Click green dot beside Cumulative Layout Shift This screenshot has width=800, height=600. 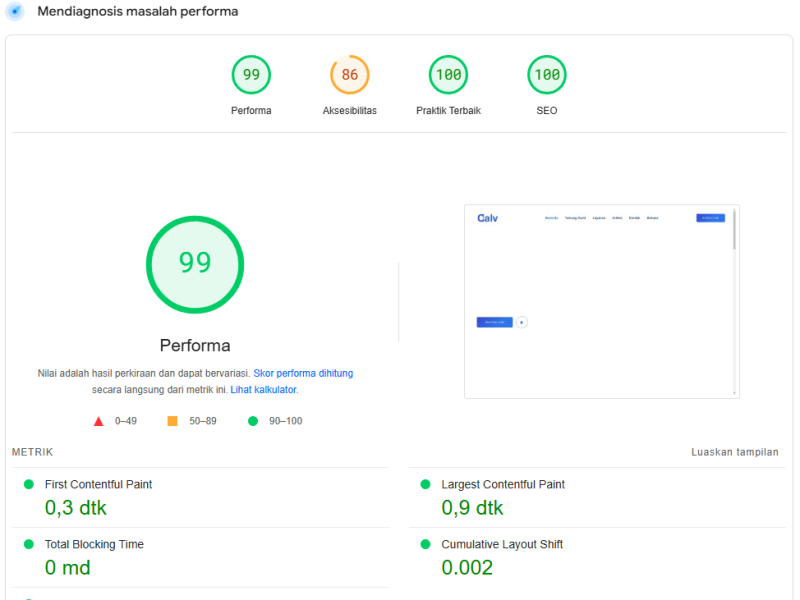pyautogui.click(x=426, y=544)
